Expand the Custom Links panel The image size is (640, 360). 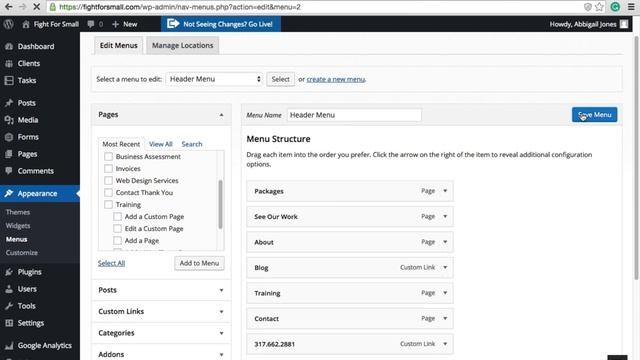(161, 311)
